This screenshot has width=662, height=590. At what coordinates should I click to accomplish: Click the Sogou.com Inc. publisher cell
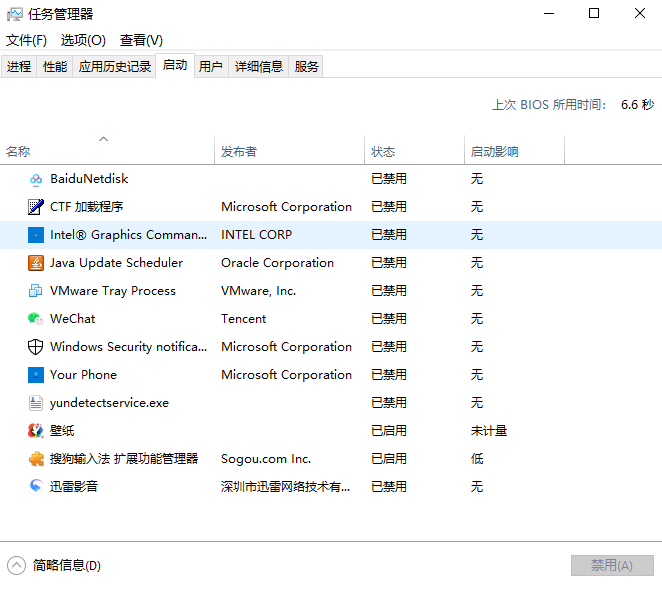[266, 459]
